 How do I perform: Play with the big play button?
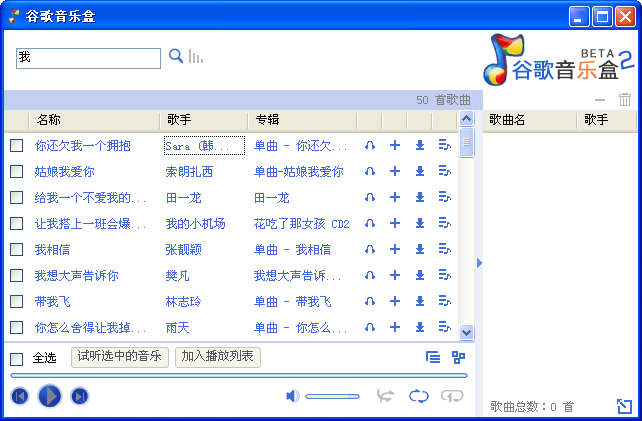(x=50, y=396)
